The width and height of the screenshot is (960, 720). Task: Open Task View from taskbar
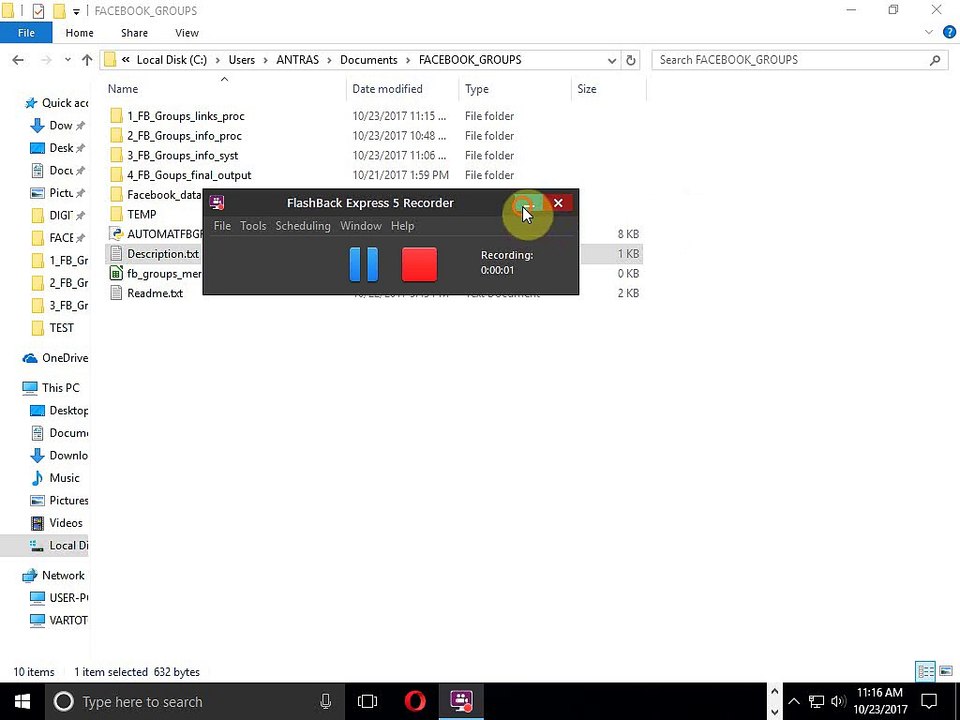367,702
